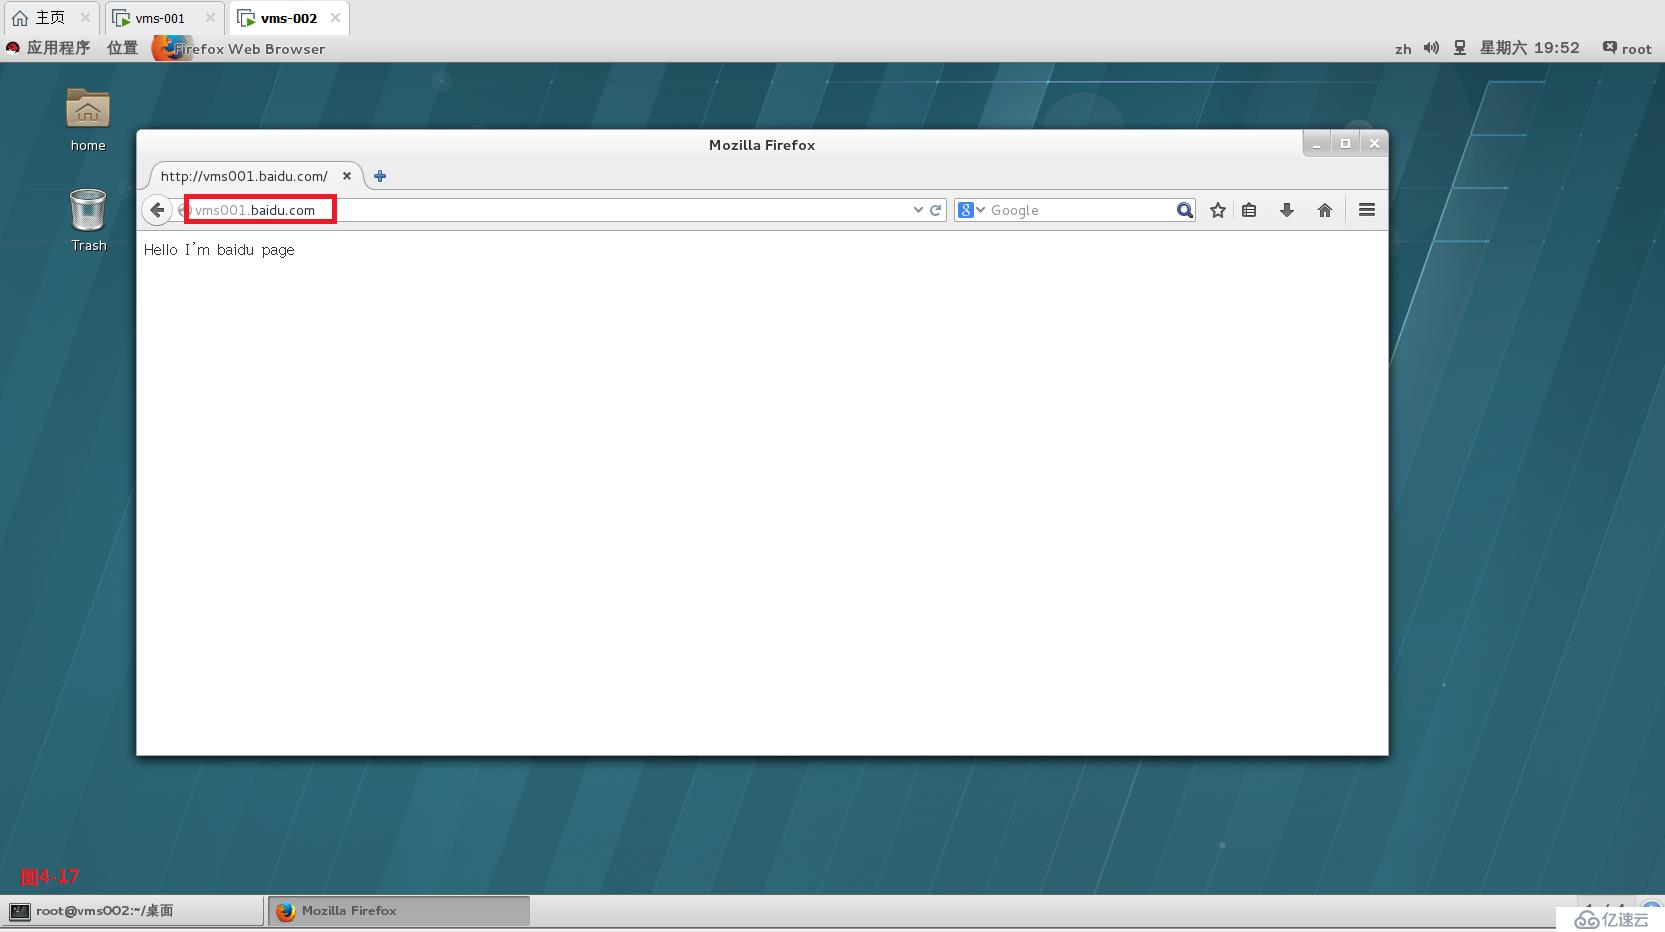Click the 'Hello I'm baidu page' text
Screen dimensions: 1665x932
[219, 250]
